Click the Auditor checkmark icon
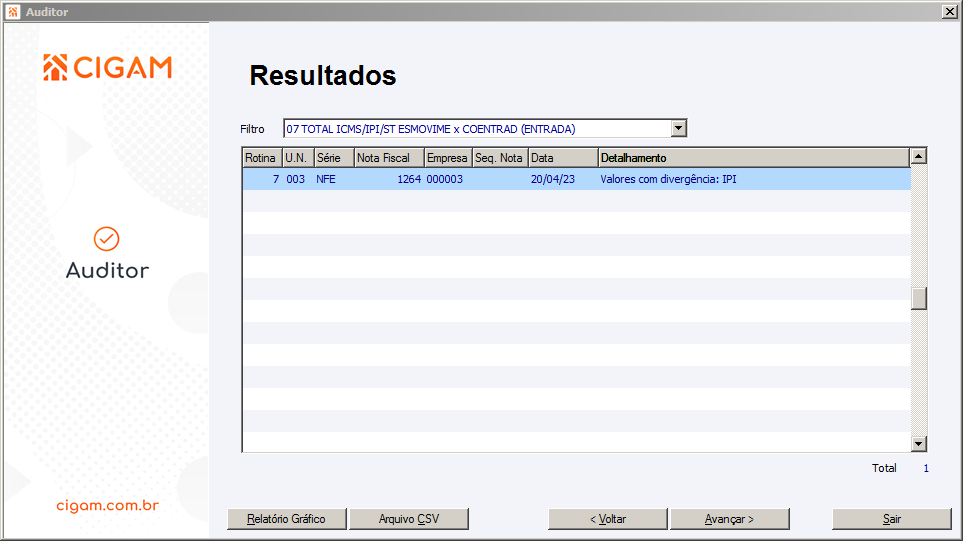Image resolution: width=963 pixels, height=541 pixels. pos(106,239)
